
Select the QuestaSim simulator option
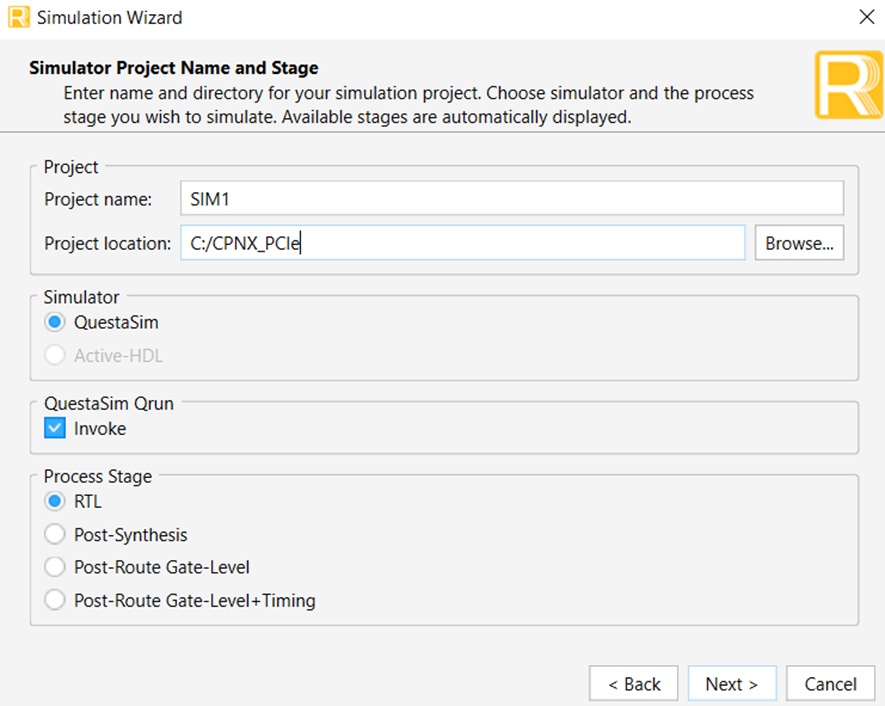[56, 323]
